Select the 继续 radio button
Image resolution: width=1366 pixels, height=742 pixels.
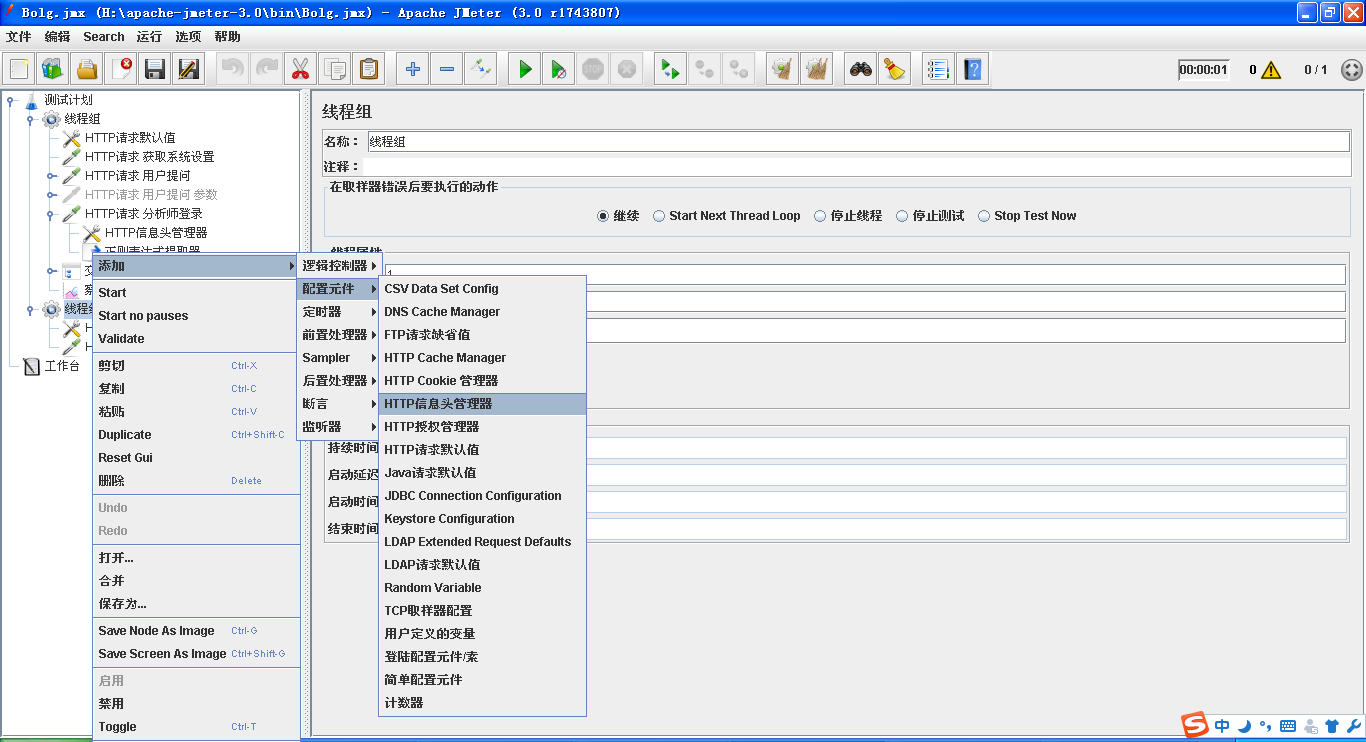click(x=603, y=216)
